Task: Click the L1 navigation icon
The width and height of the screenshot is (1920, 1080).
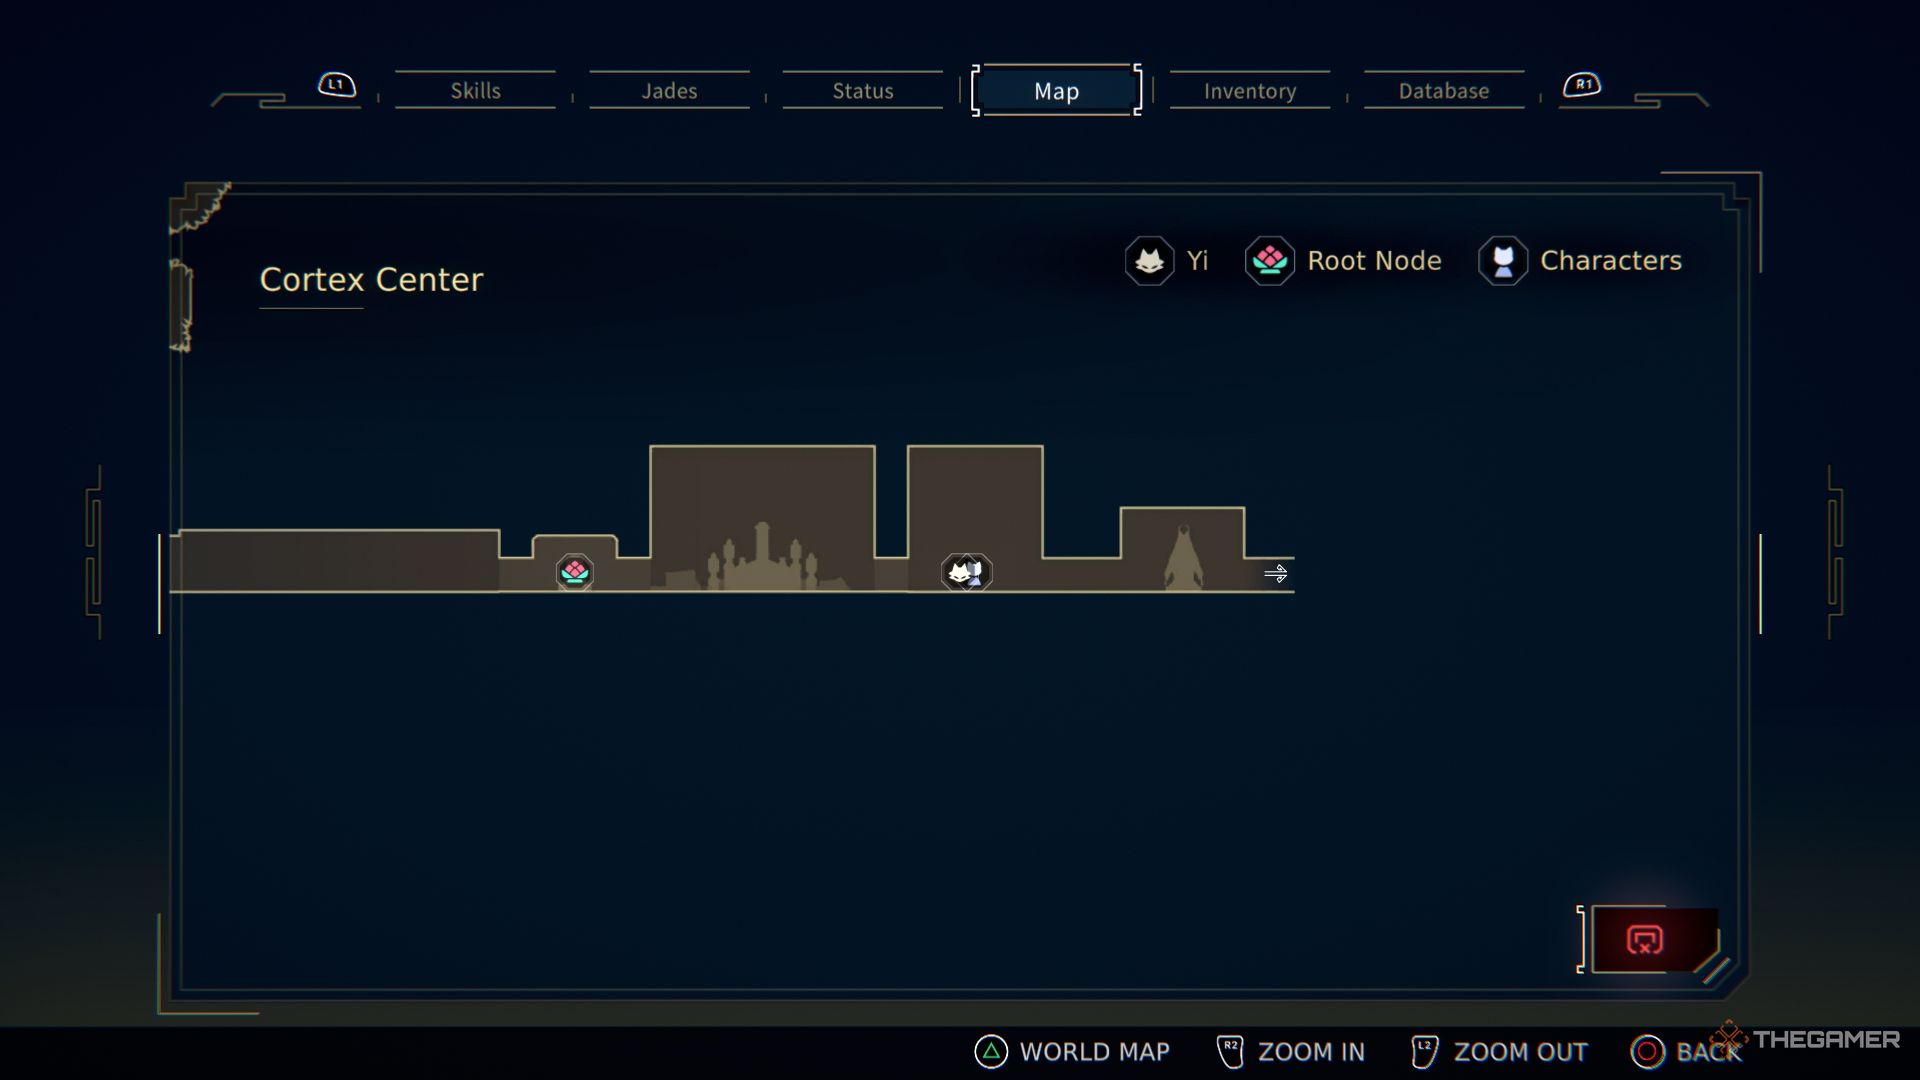Action: 335,84
